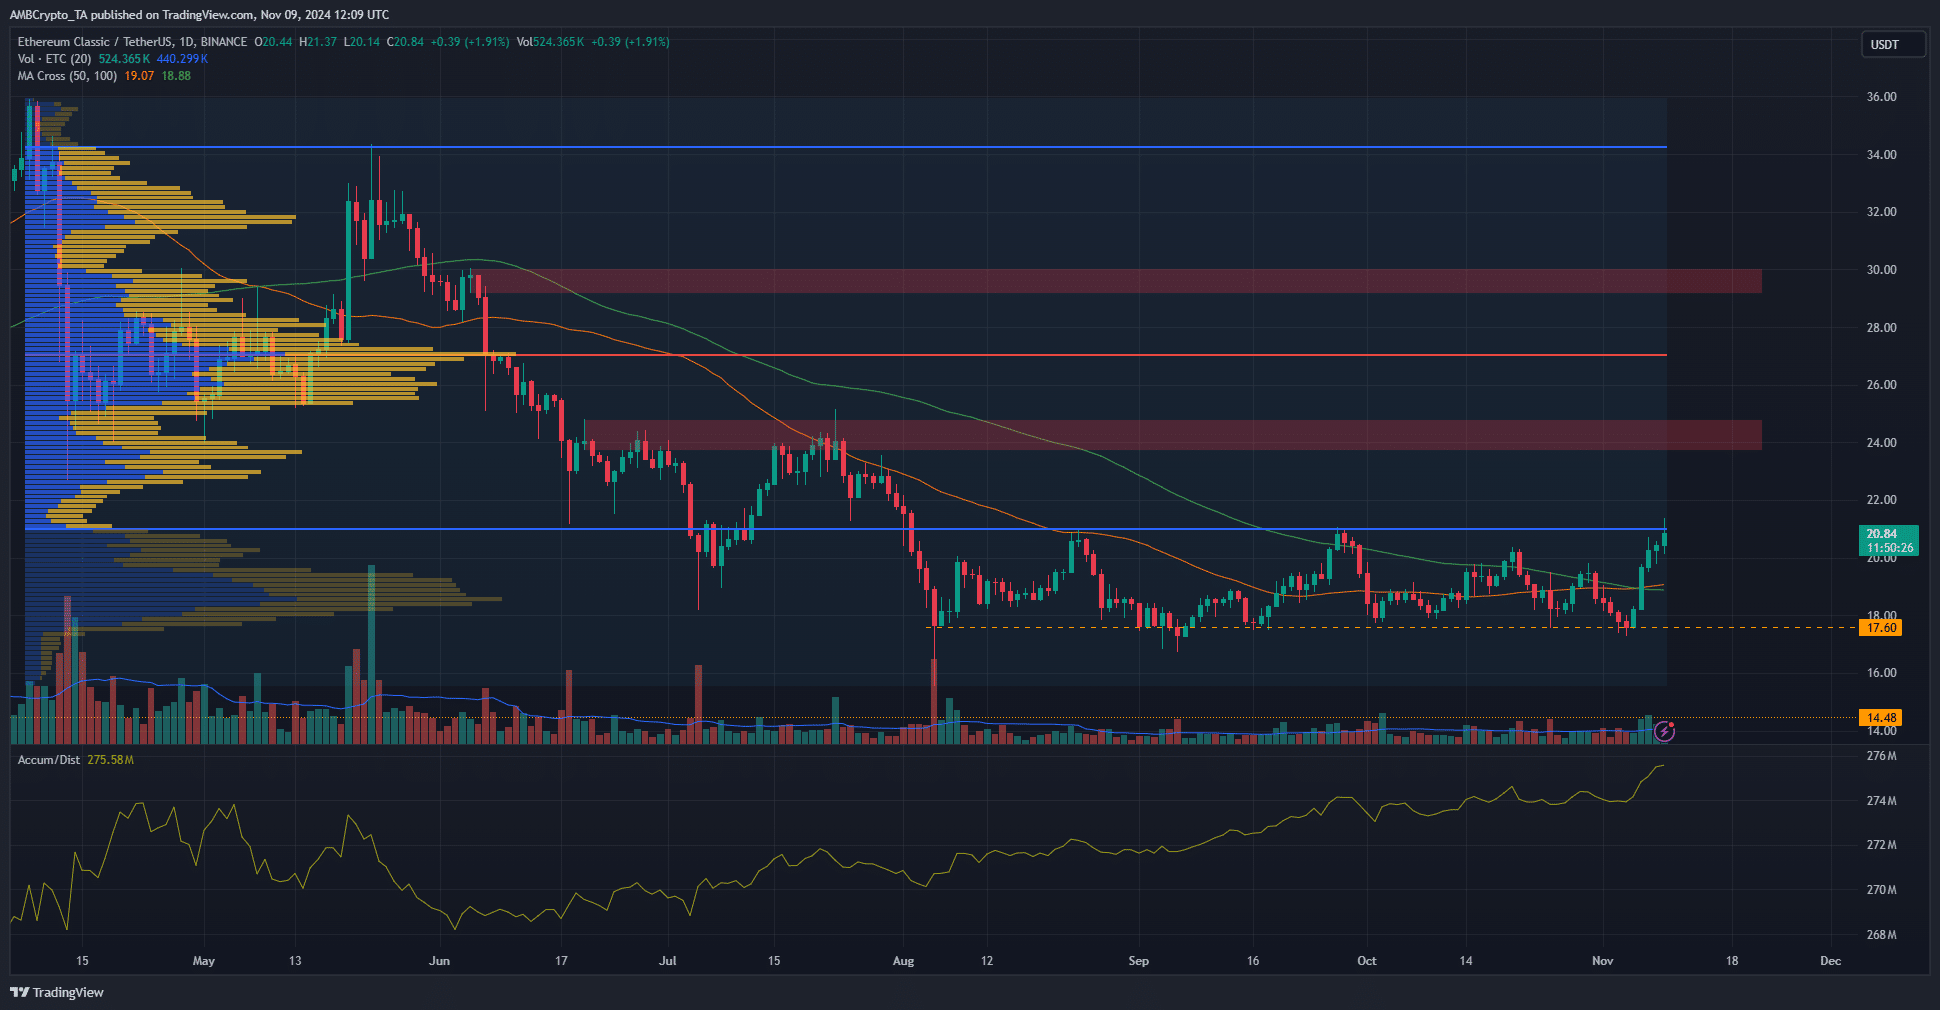Click the Jul label on the time axis
The height and width of the screenshot is (1010, 1940).
[x=668, y=961]
